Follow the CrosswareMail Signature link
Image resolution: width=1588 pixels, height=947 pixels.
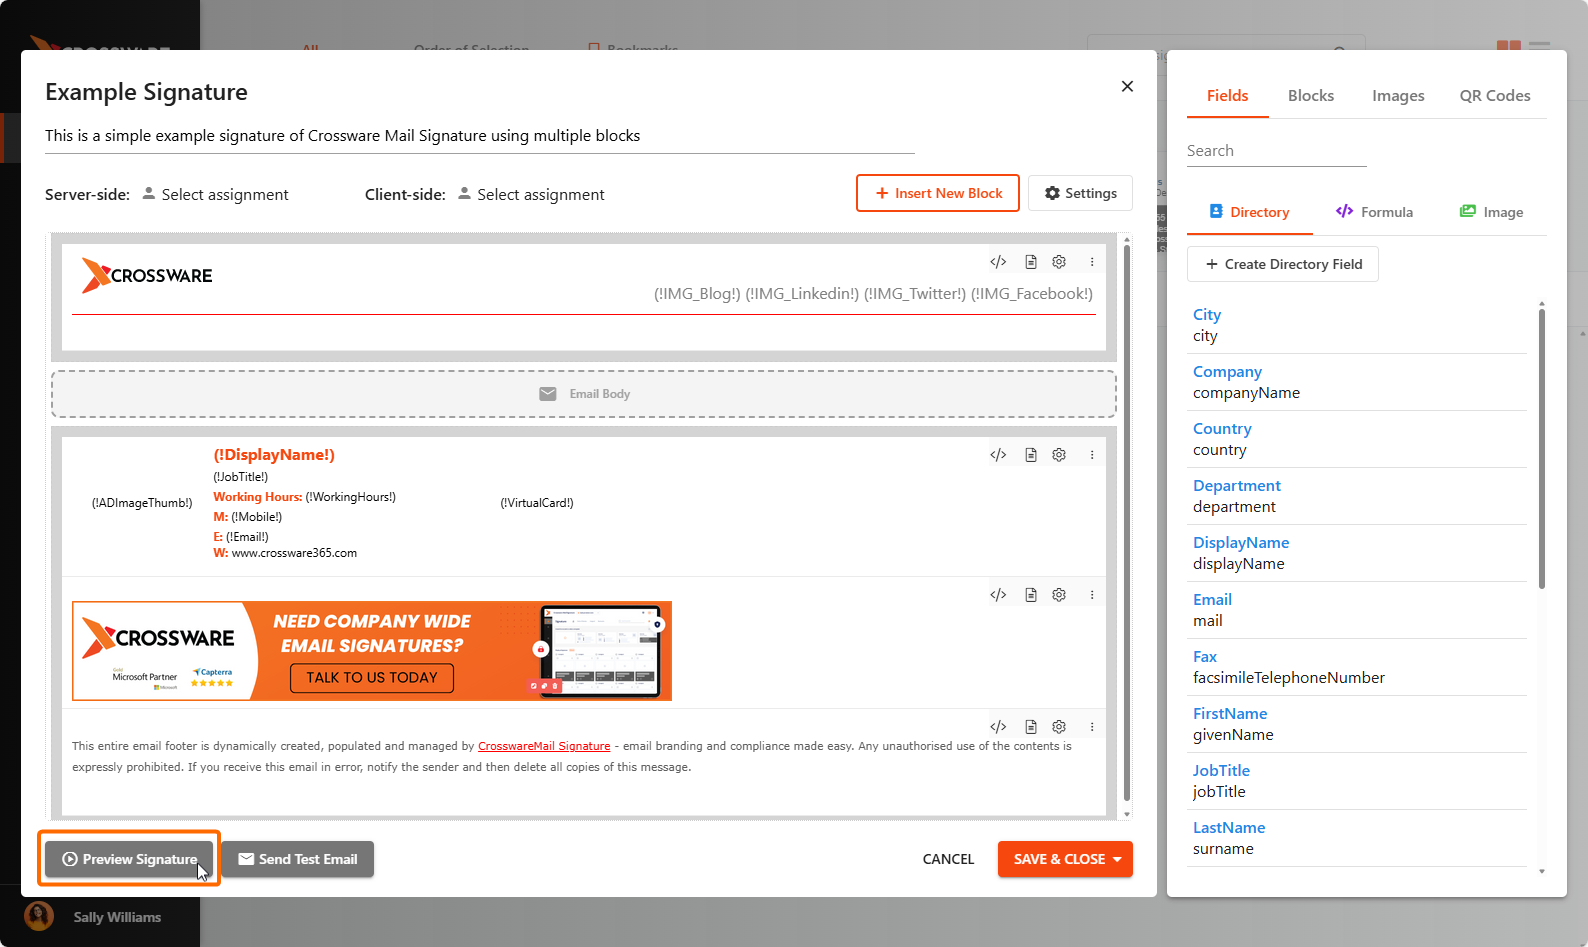543,746
